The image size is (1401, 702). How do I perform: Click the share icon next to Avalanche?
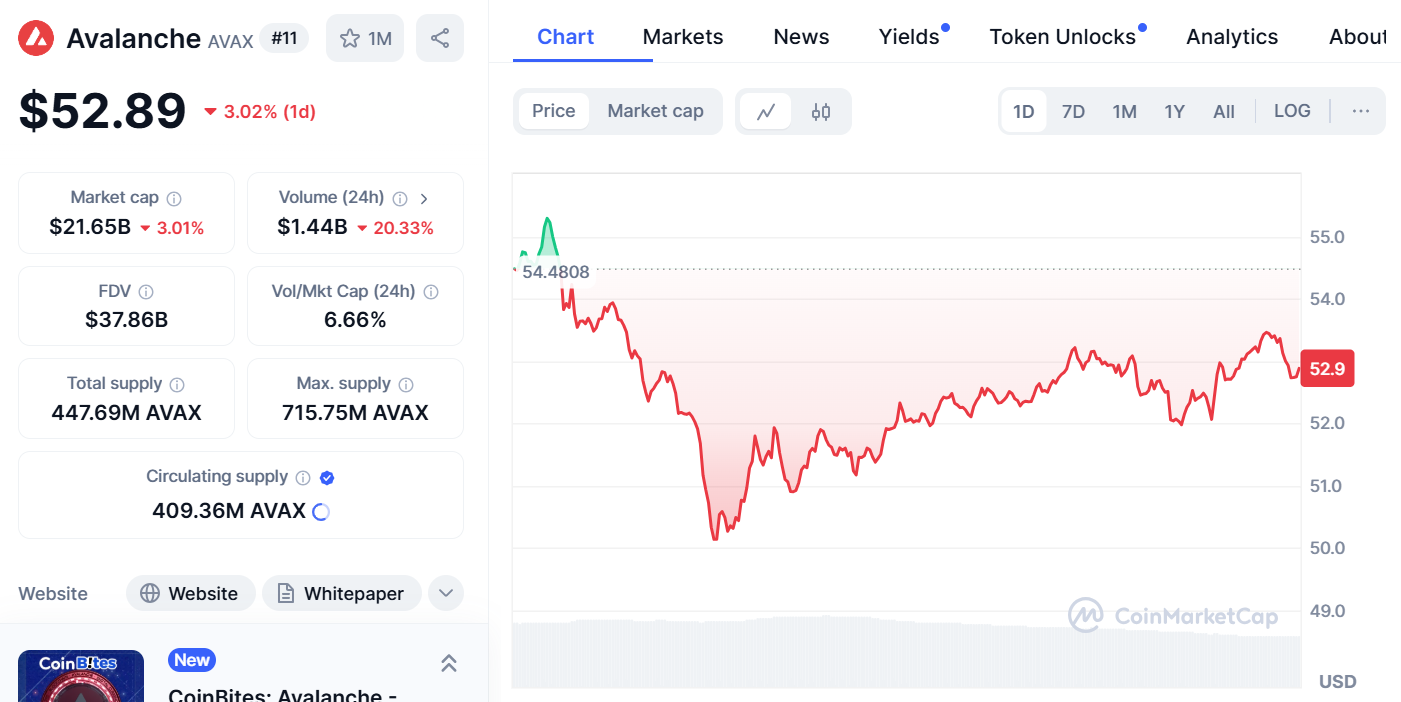click(x=439, y=38)
